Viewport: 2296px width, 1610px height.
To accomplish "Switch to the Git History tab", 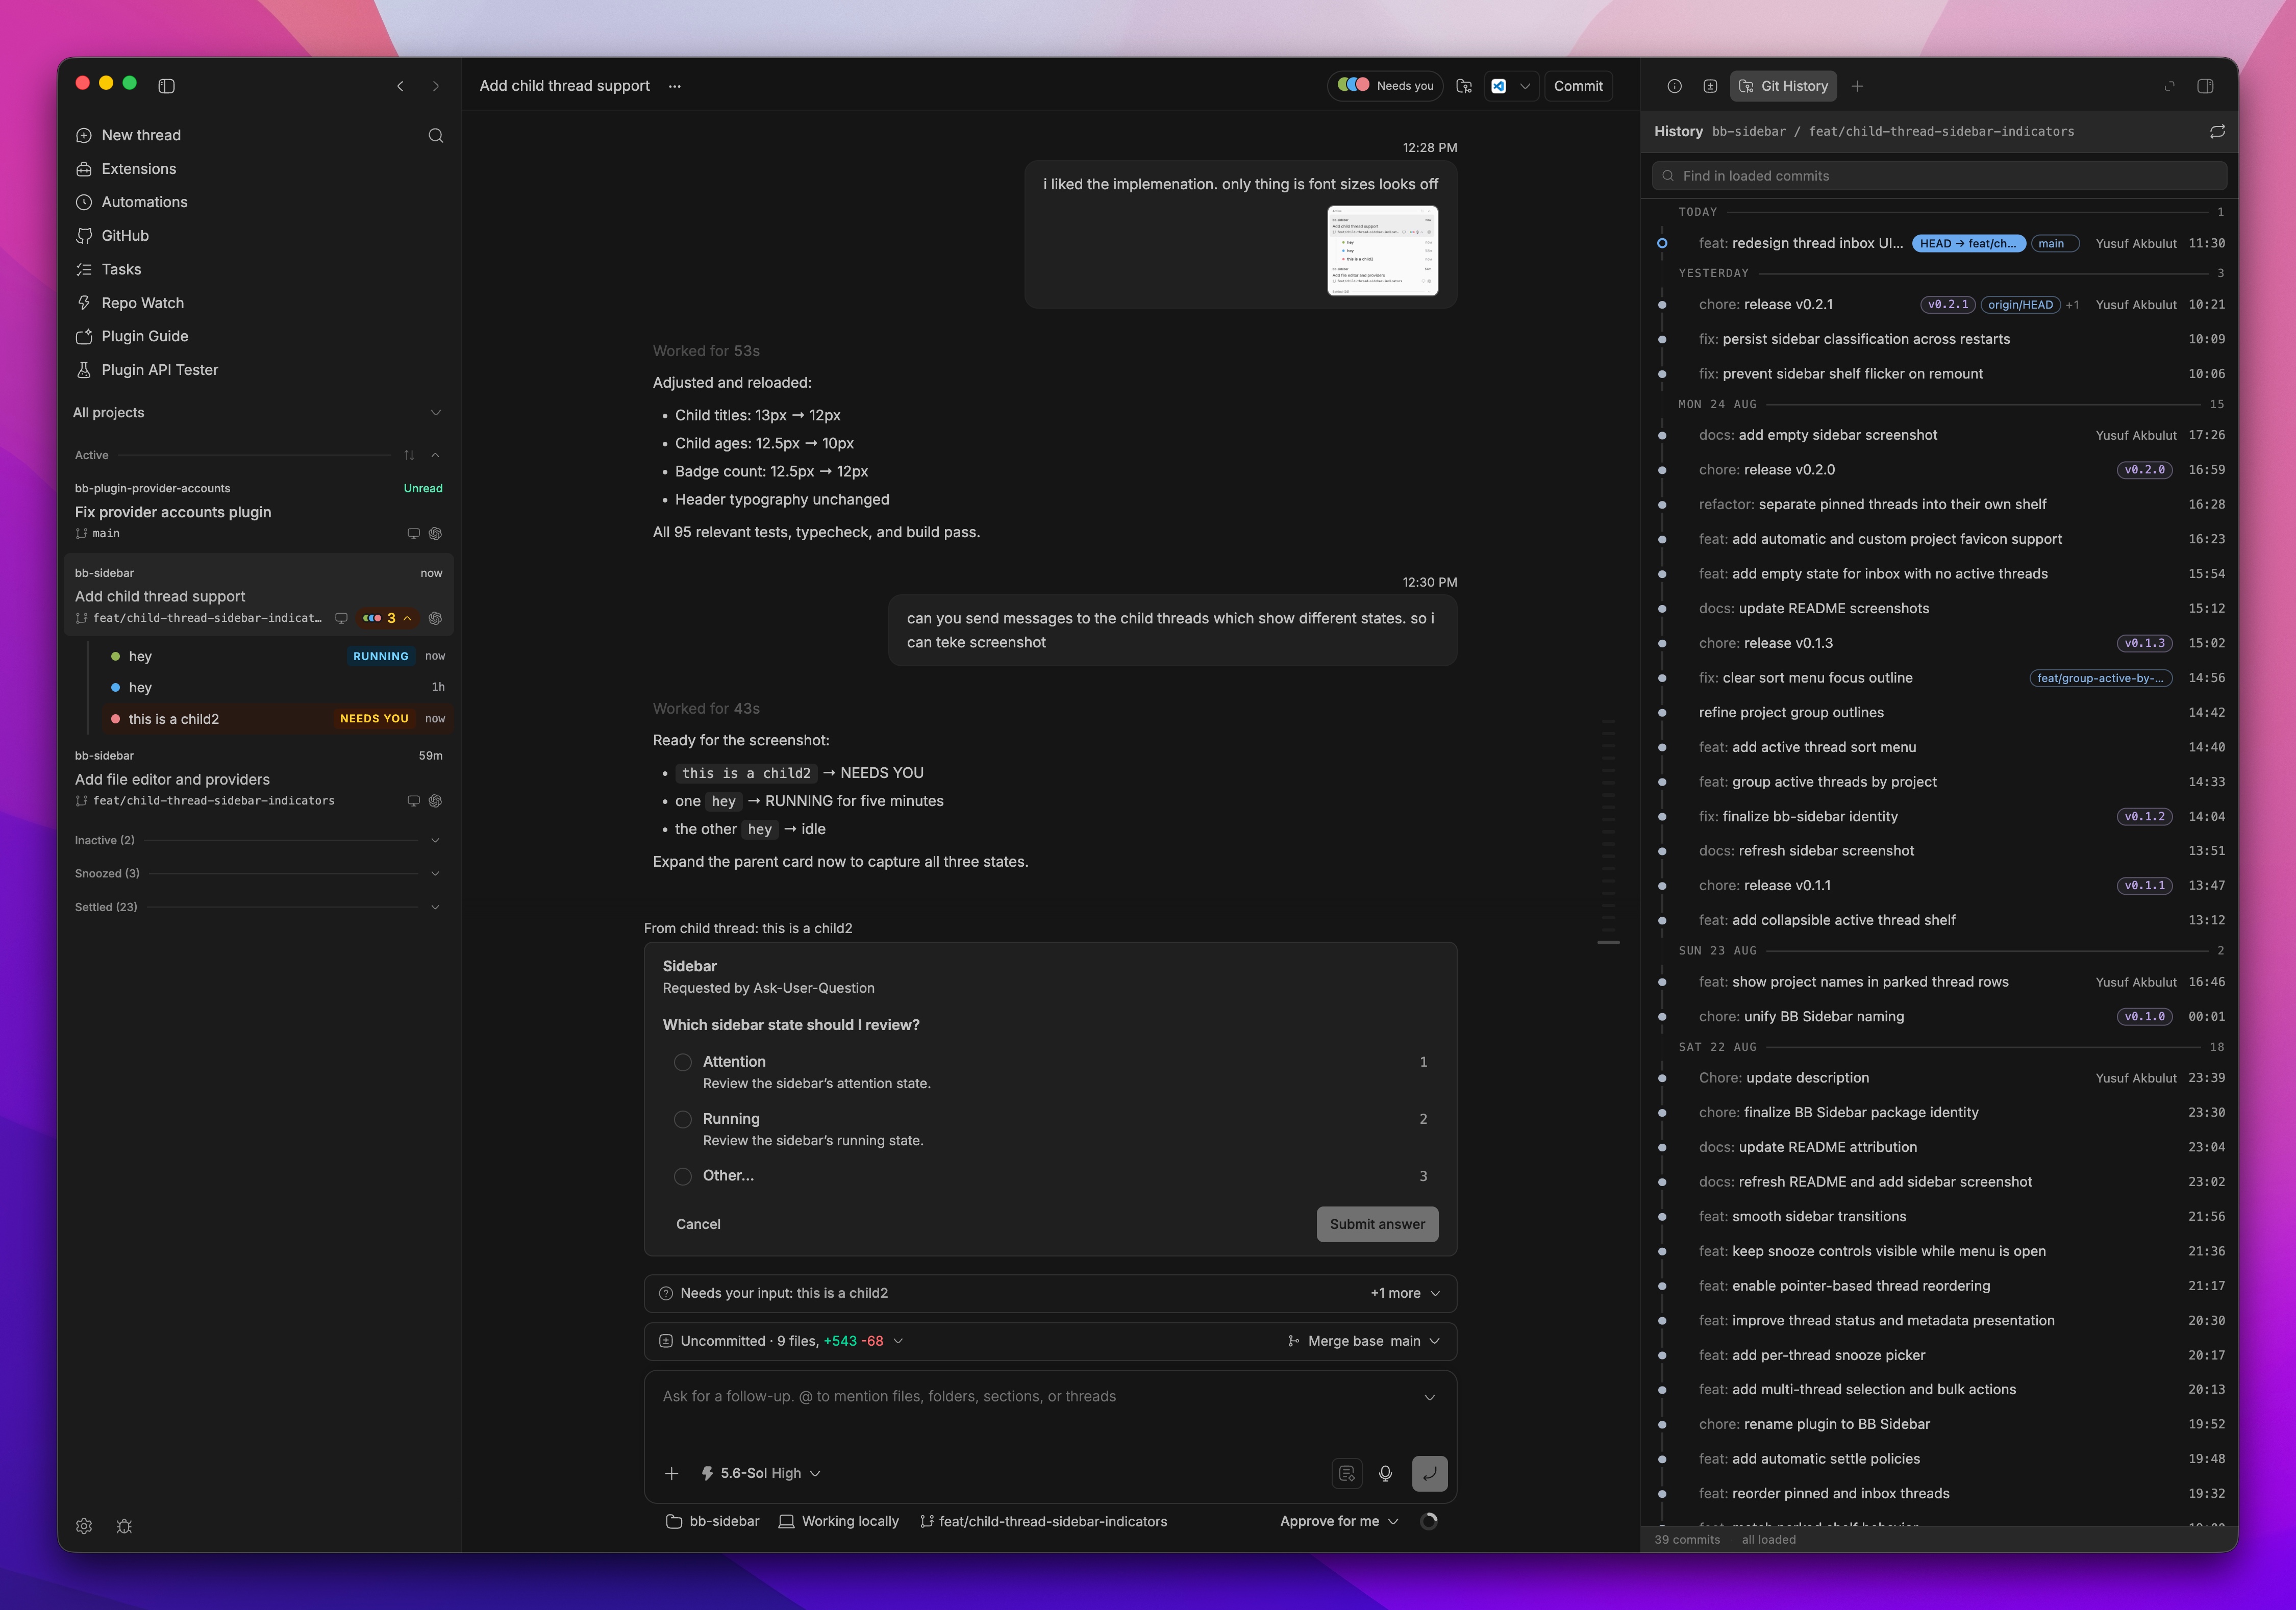I will [1783, 86].
